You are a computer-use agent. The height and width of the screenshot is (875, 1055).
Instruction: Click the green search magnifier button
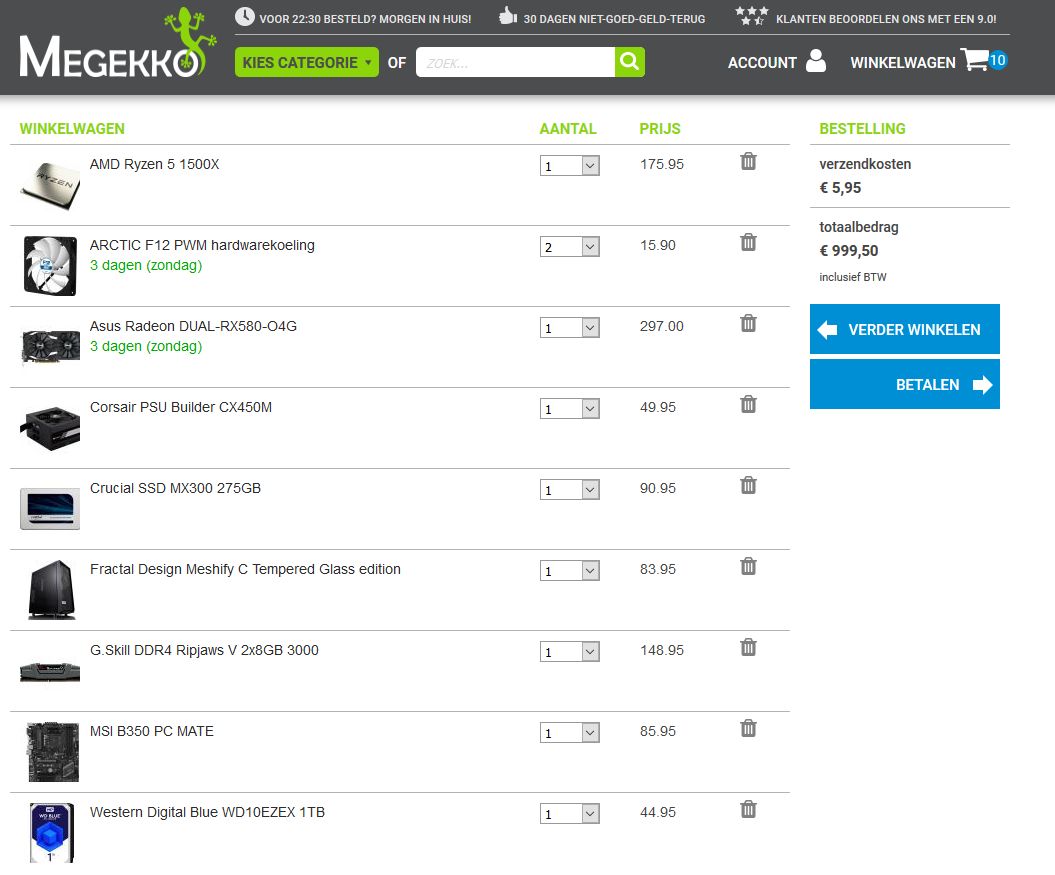click(x=629, y=62)
